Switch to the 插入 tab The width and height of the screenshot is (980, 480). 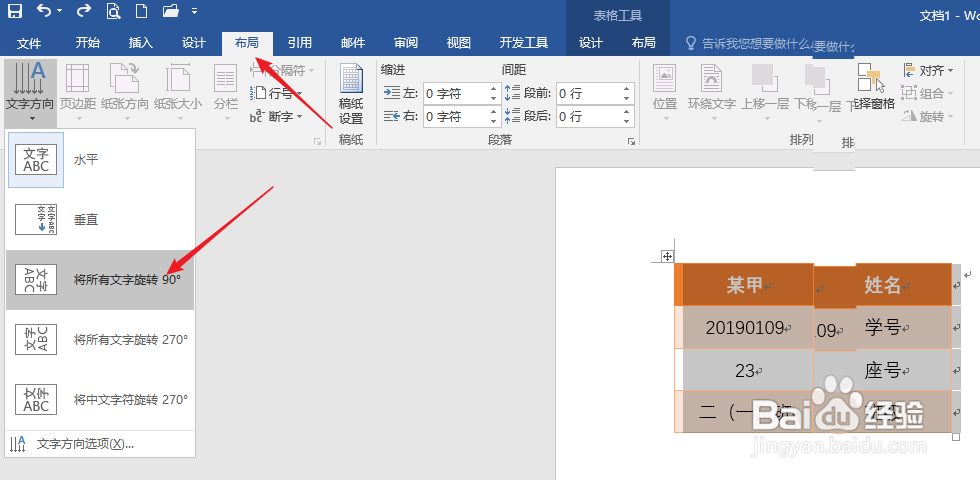141,43
